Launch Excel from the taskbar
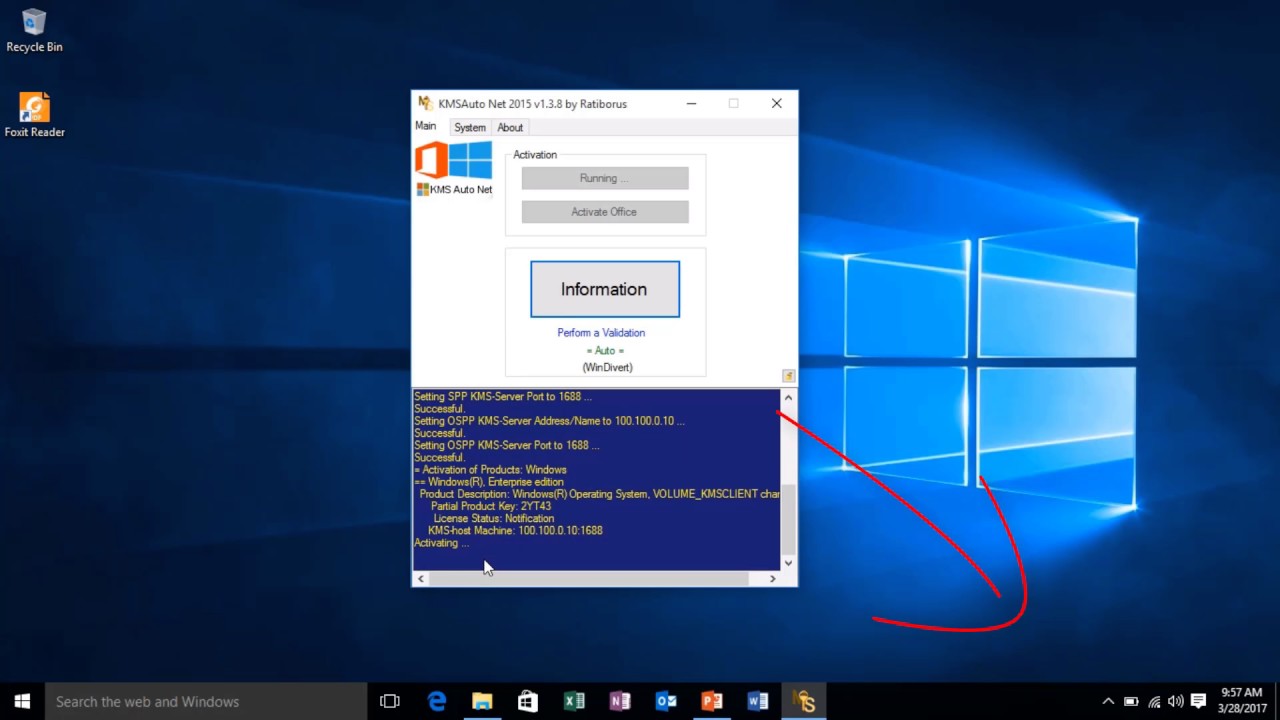 coord(574,701)
